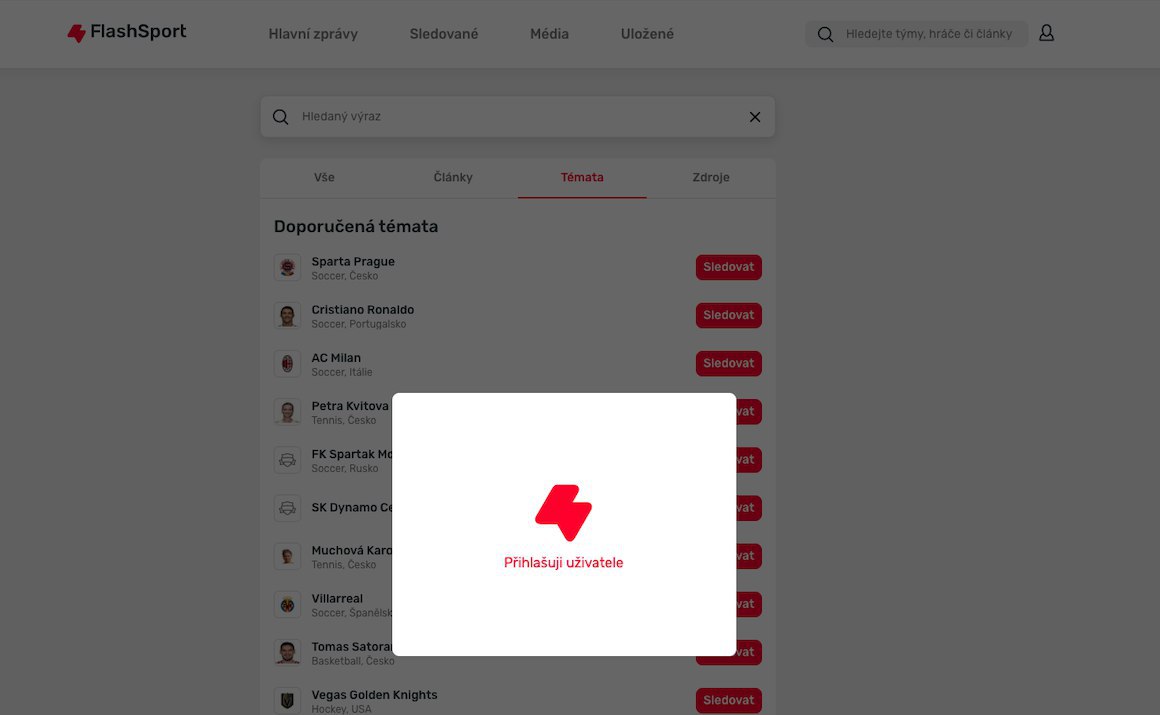Click Cristiano Ronaldo's avatar thumbnail
Viewport: 1160px width, 715px height.
287,315
